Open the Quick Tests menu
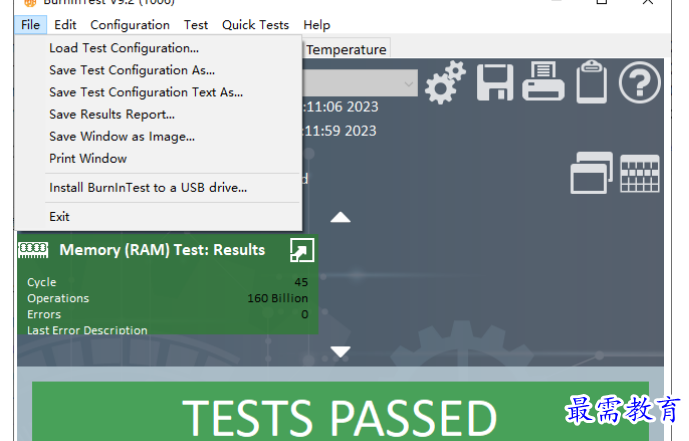This screenshot has height=441, width=689. tap(255, 25)
